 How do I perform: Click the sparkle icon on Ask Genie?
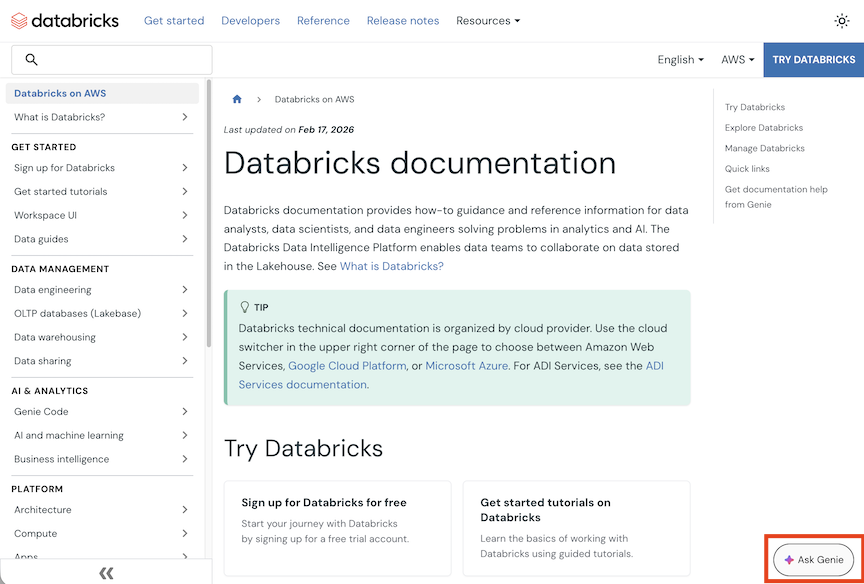point(789,560)
